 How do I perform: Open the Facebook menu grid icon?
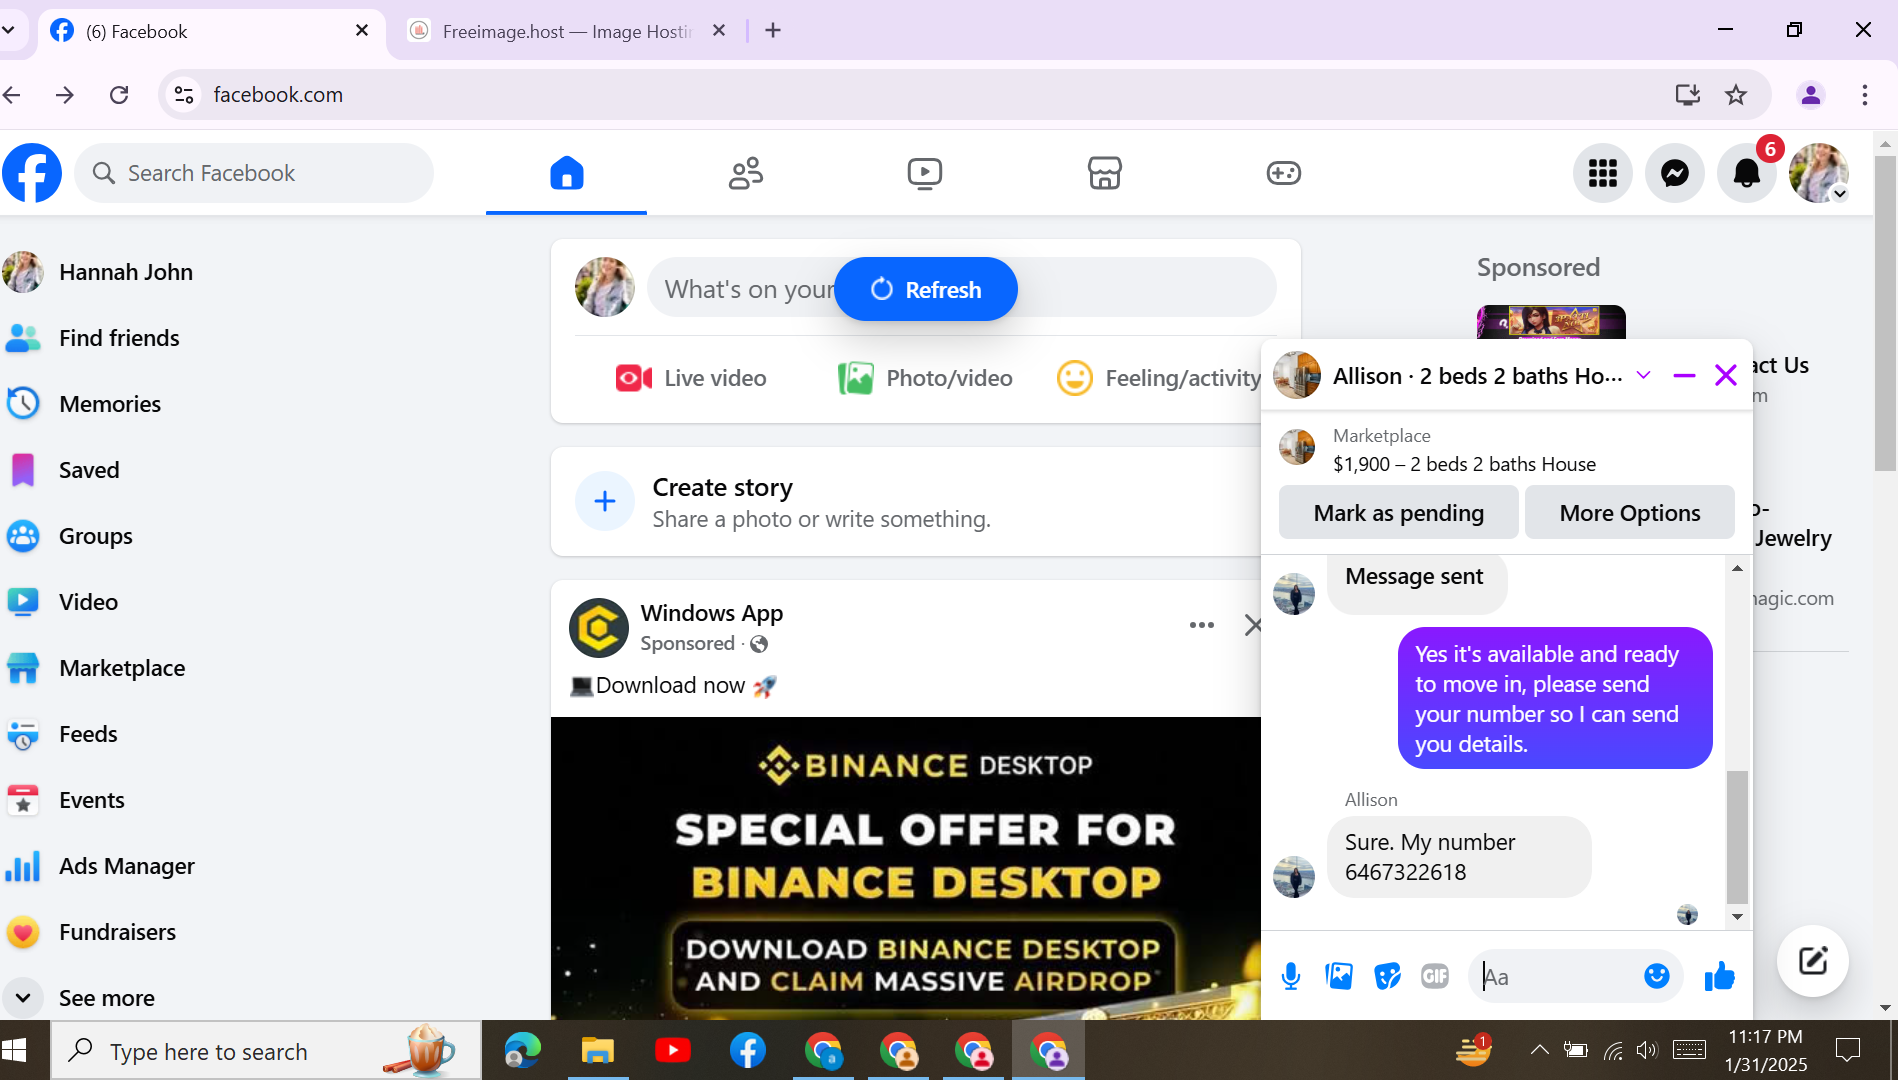click(1603, 173)
